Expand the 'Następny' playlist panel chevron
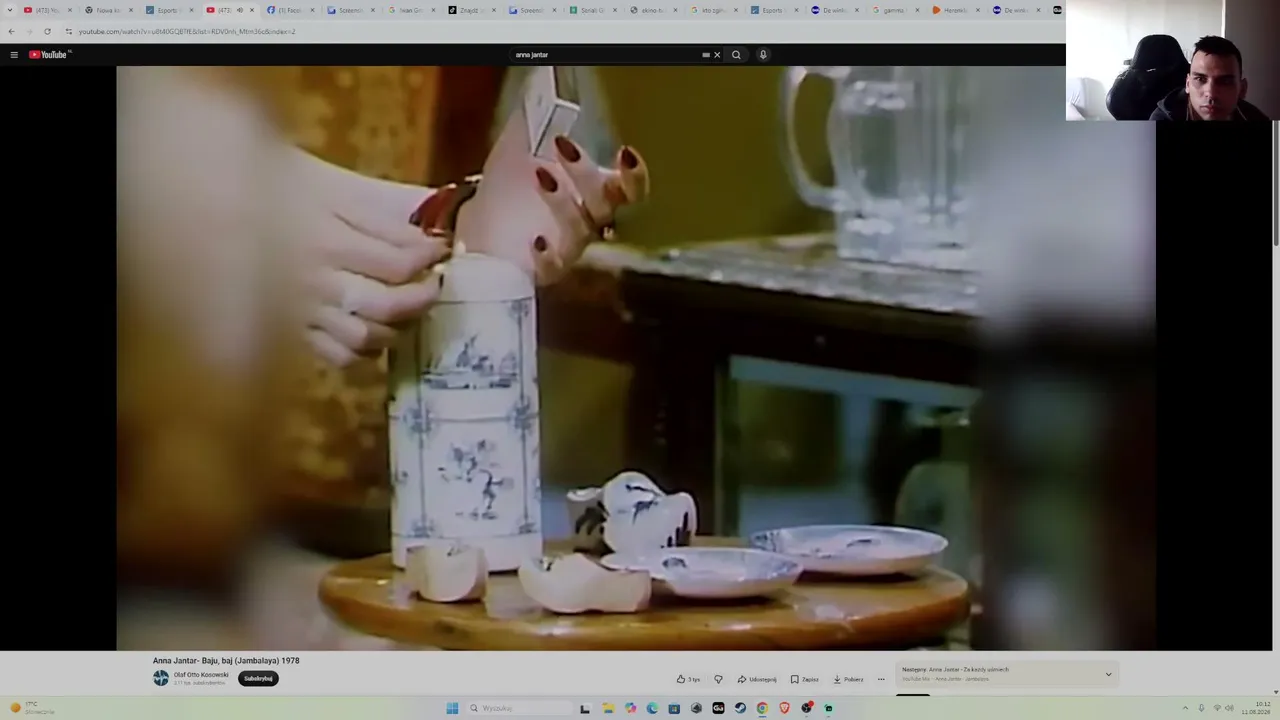The image size is (1280, 720). 1108,674
